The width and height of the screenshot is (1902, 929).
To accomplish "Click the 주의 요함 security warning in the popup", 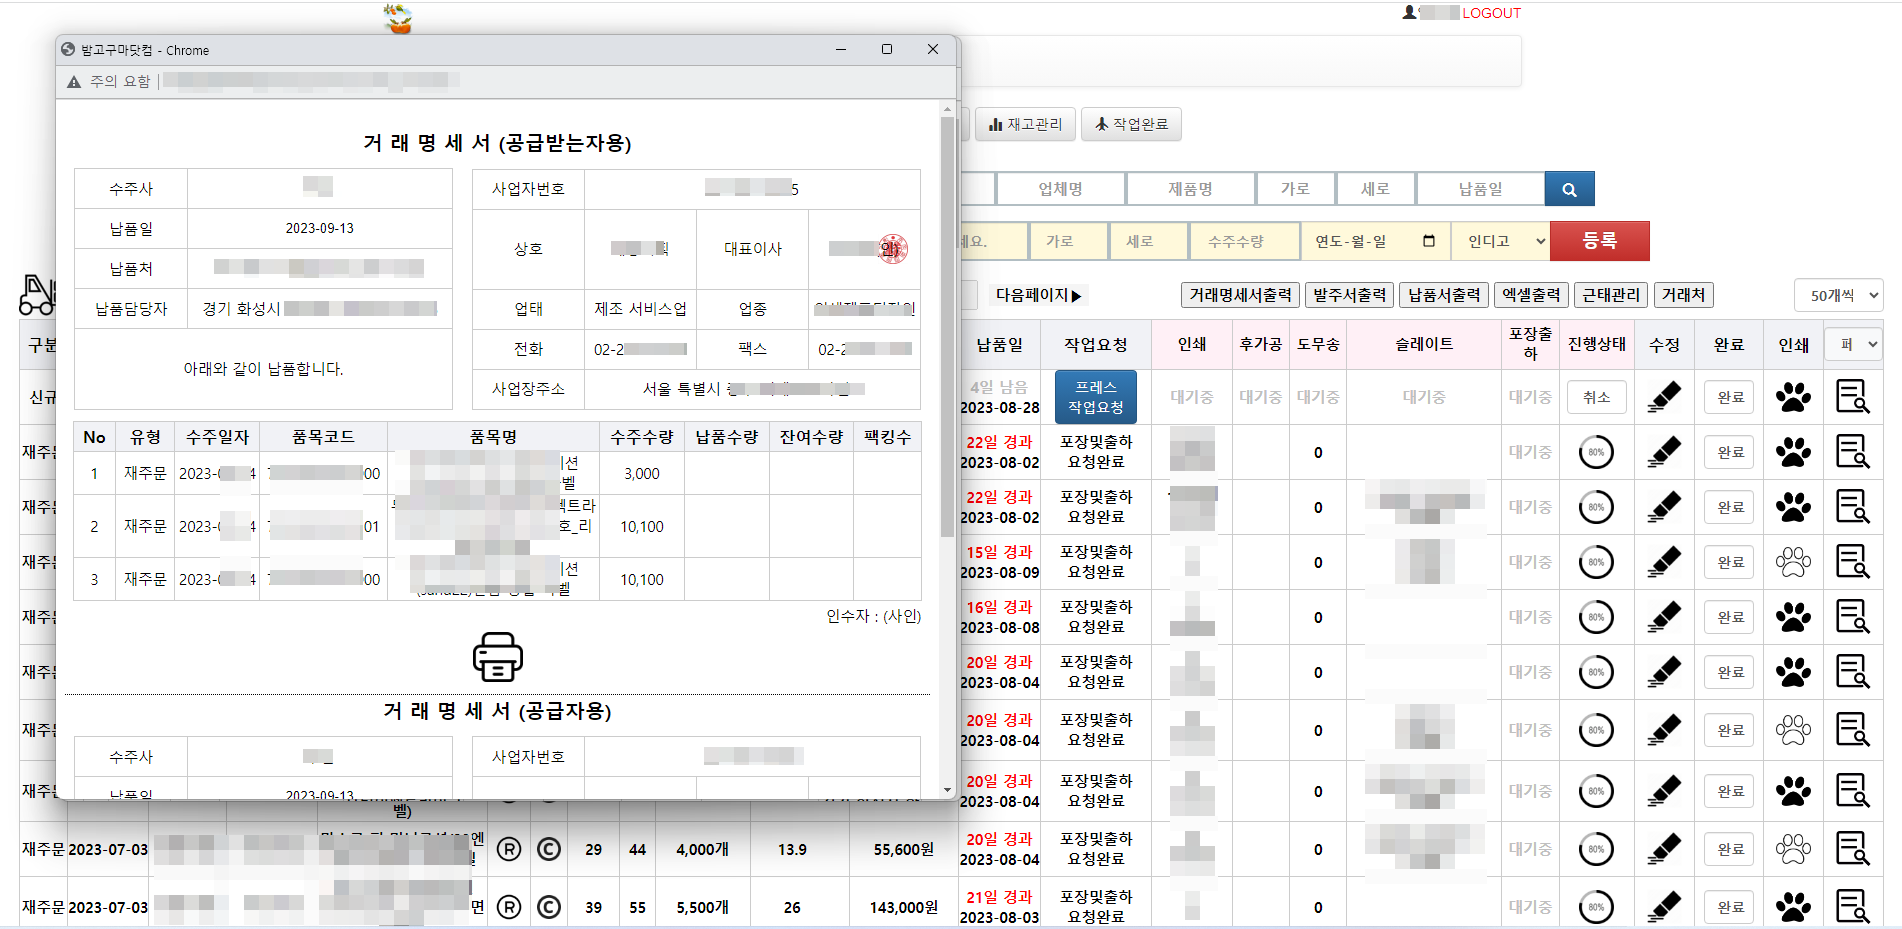I will (109, 81).
